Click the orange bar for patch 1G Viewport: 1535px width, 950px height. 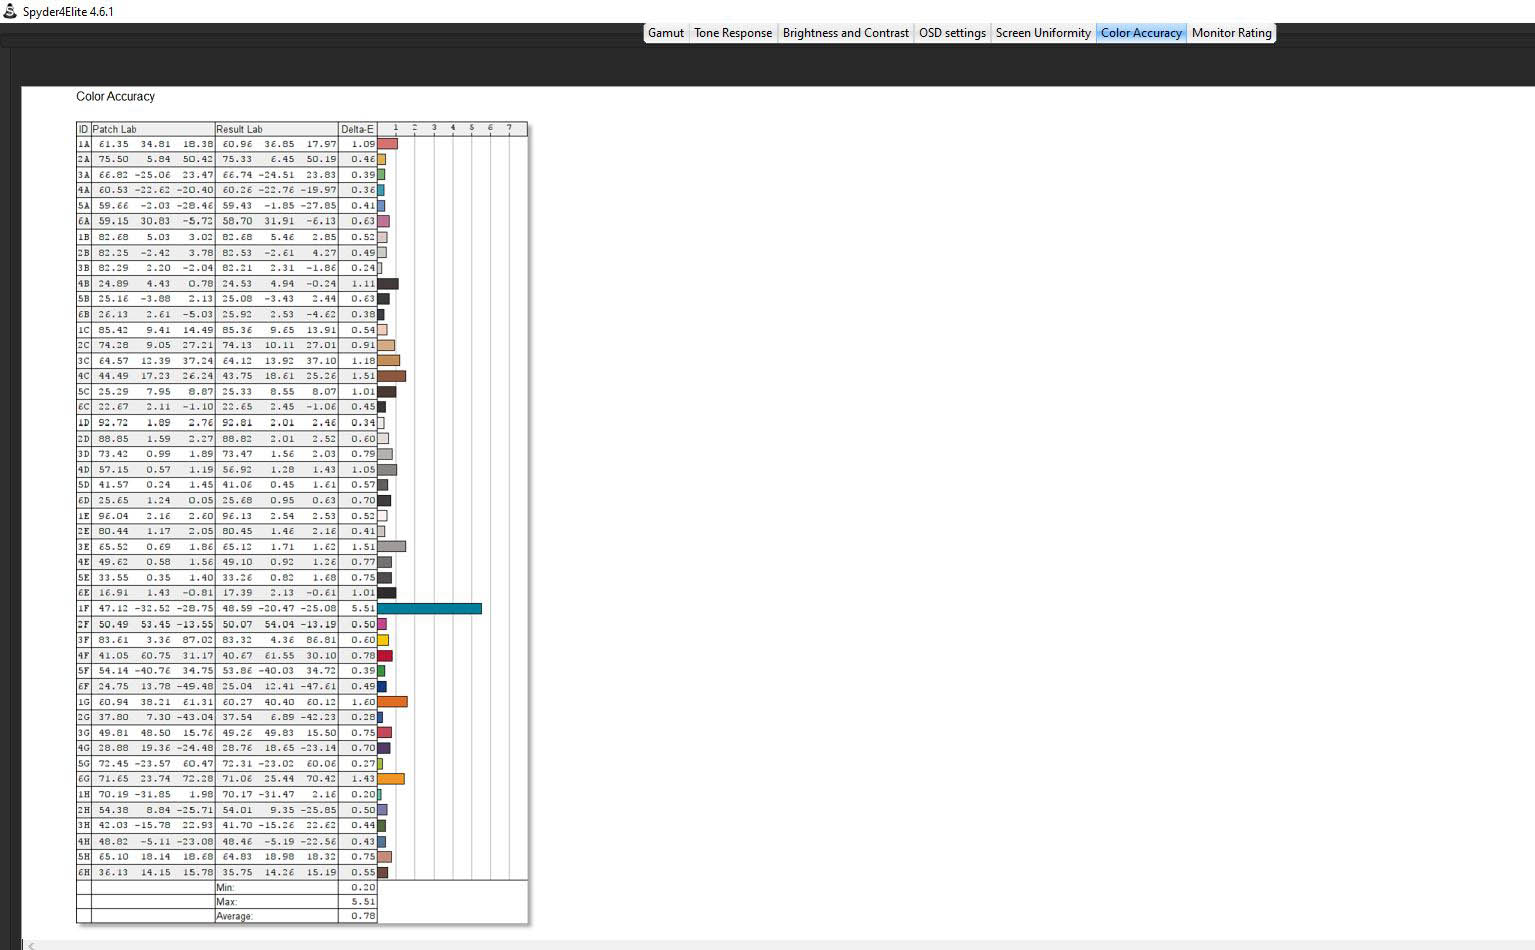pyautogui.click(x=393, y=701)
